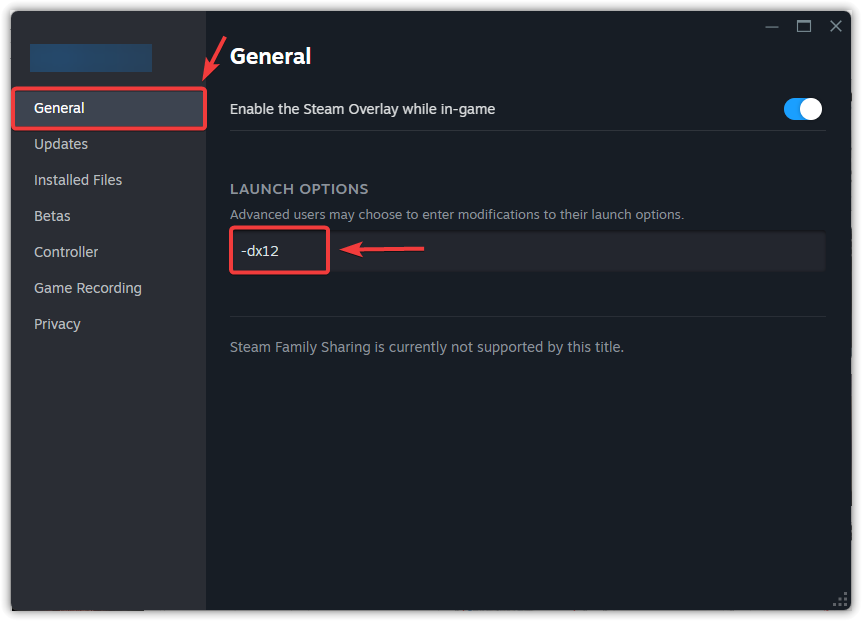Open the Controller settings section
Viewport: 862px width, 621px height.
66,251
